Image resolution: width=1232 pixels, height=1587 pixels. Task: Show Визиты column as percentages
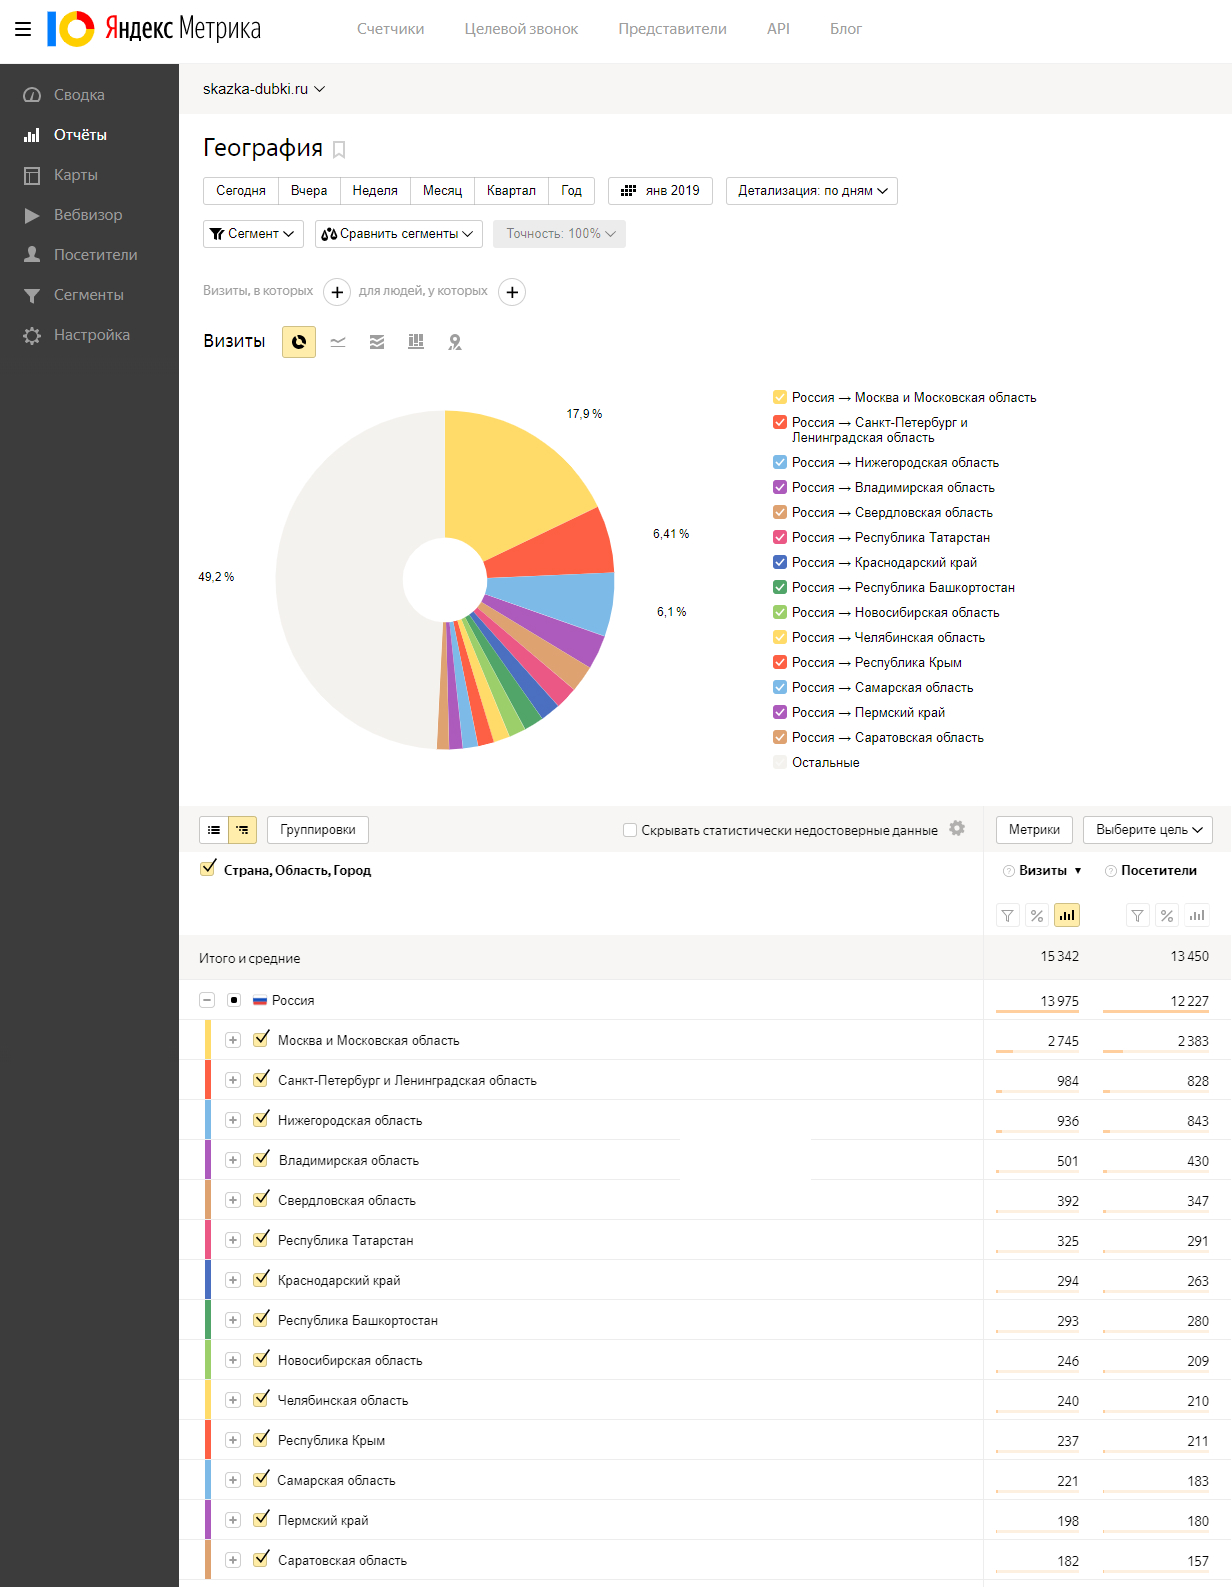coord(1037,915)
